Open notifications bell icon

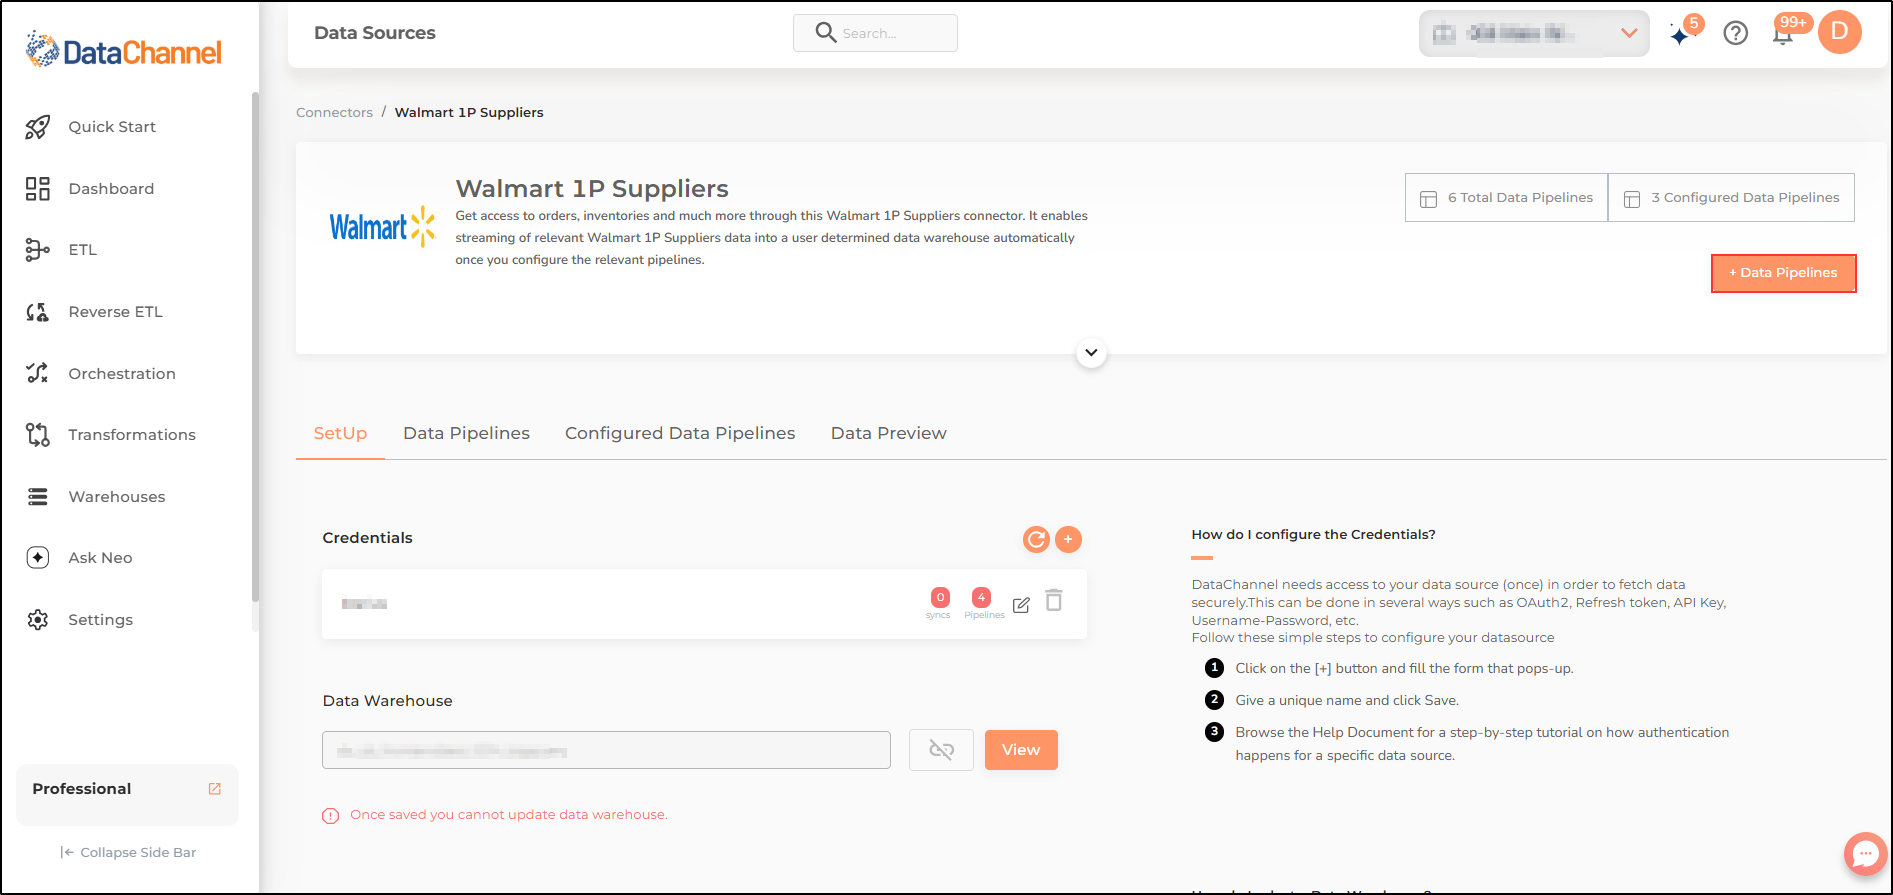click(1783, 35)
